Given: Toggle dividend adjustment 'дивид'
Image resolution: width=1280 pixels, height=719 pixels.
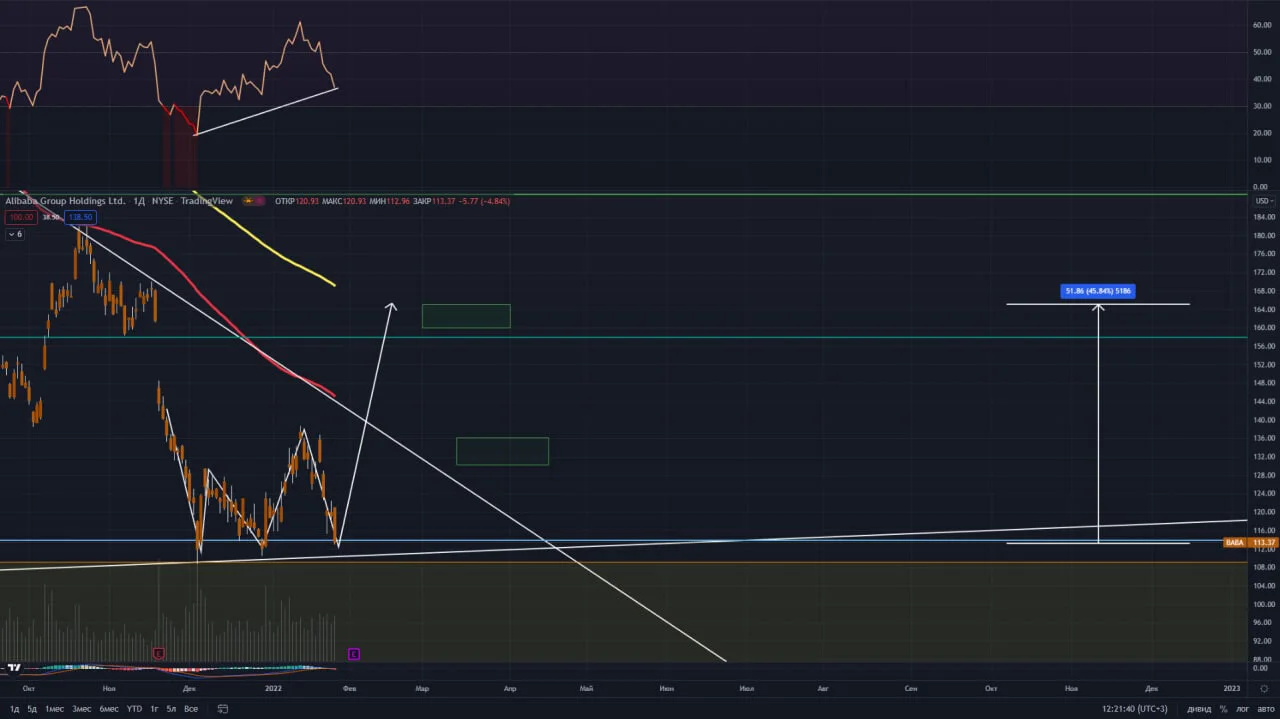Looking at the screenshot, I should click(x=1198, y=709).
